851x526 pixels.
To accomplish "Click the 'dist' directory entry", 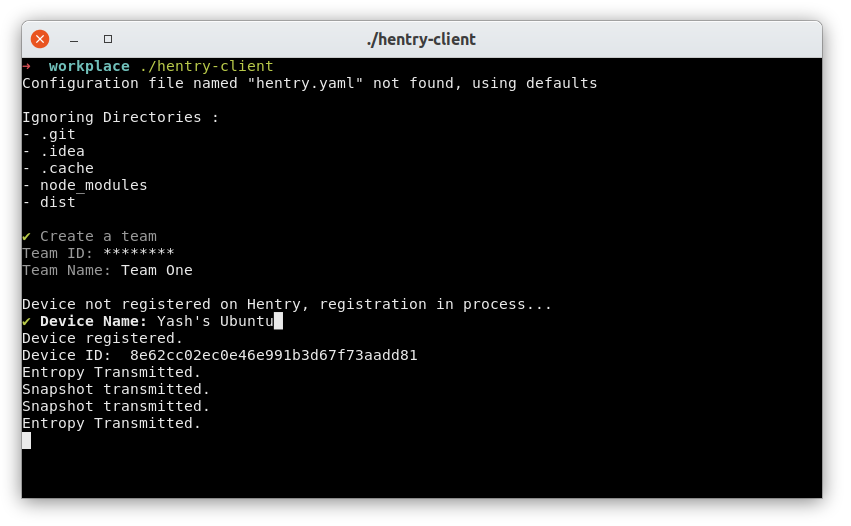I will coord(58,202).
